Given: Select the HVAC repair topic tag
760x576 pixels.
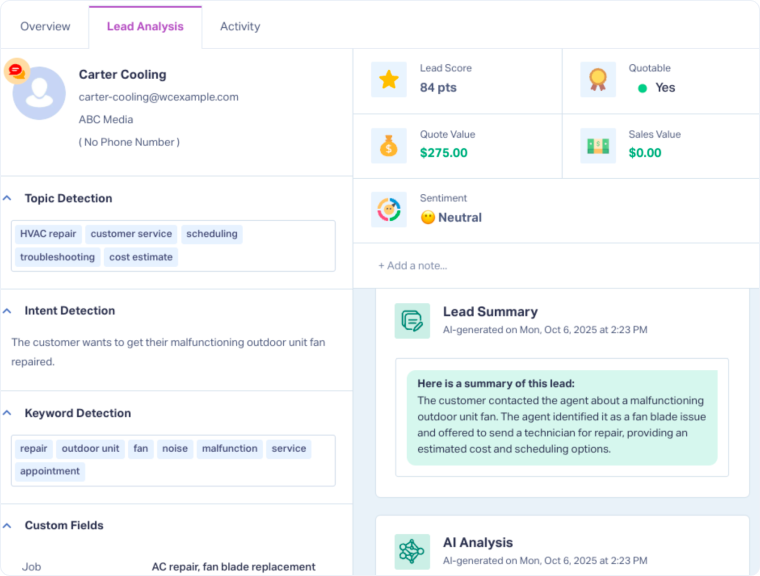Looking at the screenshot, I should 48,234.
